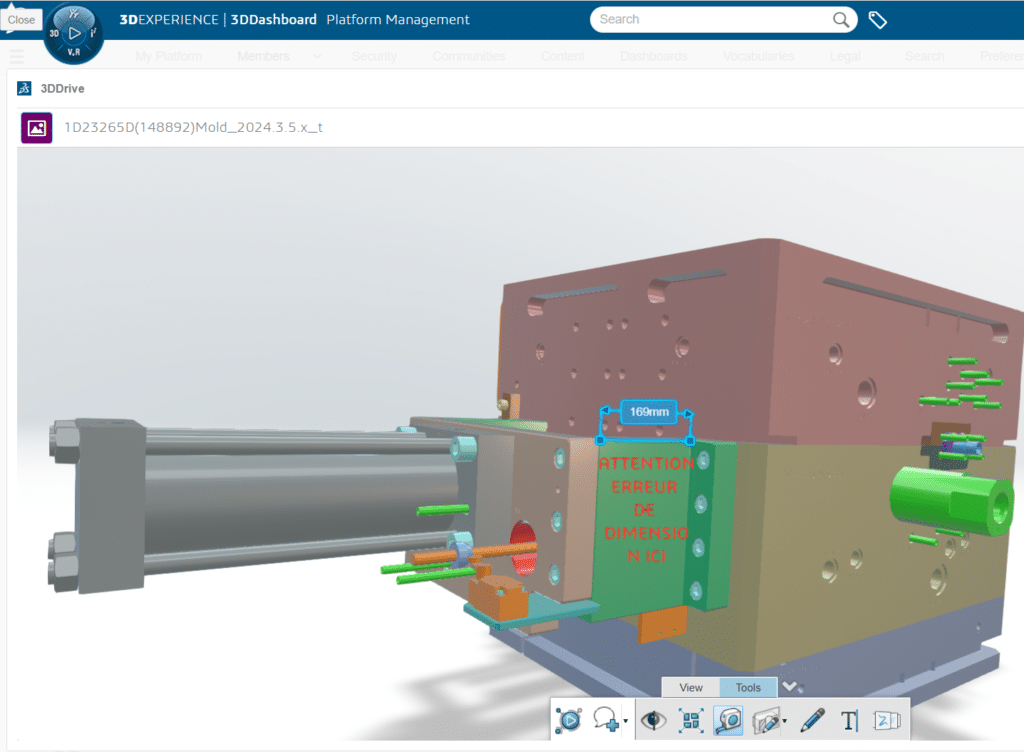Image resolution: width=1024 pixels, height=752 pixels.
Task: Expand the Members dropdown chevron
Action: pos(317,56)
